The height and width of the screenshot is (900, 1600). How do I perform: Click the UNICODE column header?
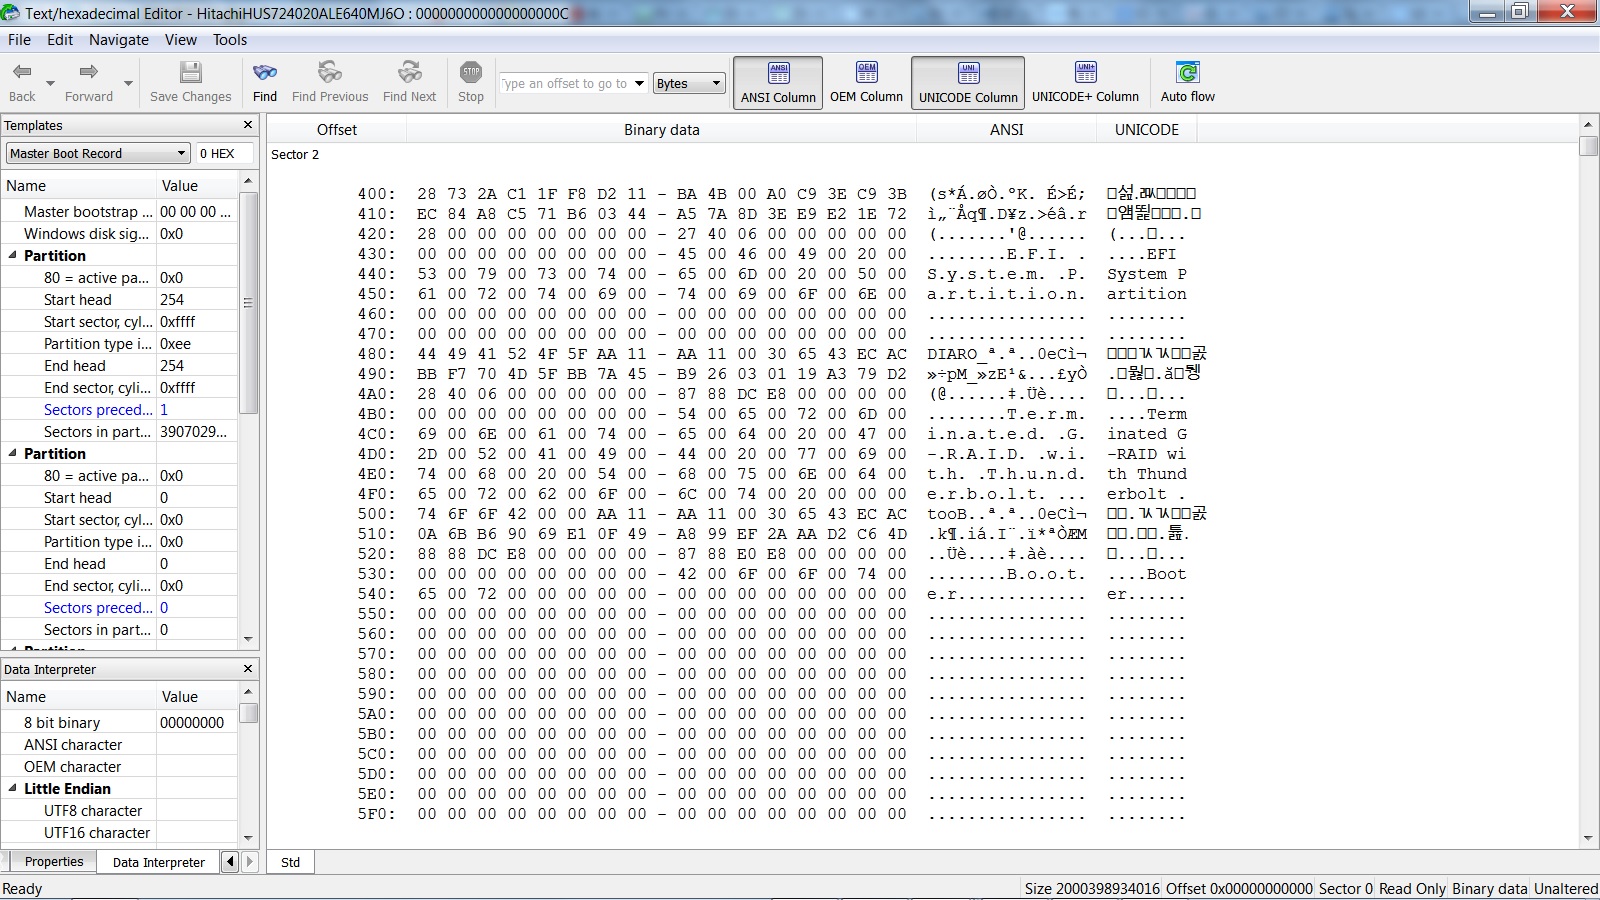click(1147, 129)
